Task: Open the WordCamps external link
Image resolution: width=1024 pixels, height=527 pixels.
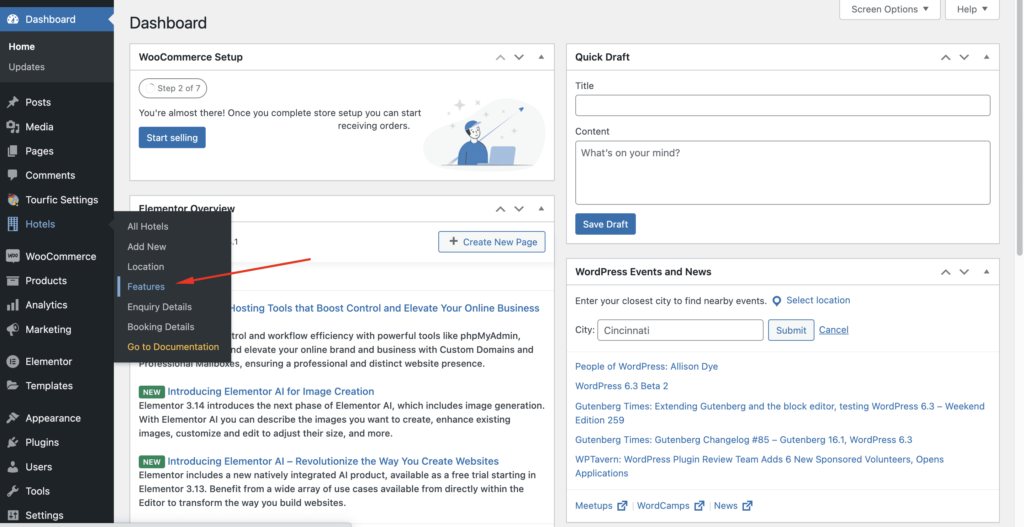Action: (x=671, y=506)
